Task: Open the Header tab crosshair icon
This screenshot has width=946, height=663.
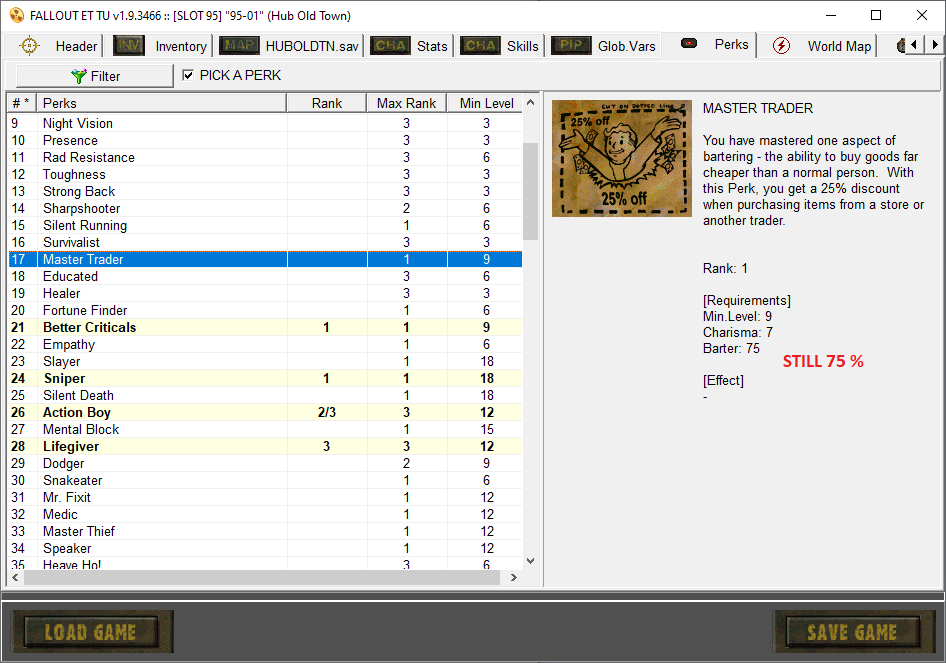Action: click(x=29, y=46)
